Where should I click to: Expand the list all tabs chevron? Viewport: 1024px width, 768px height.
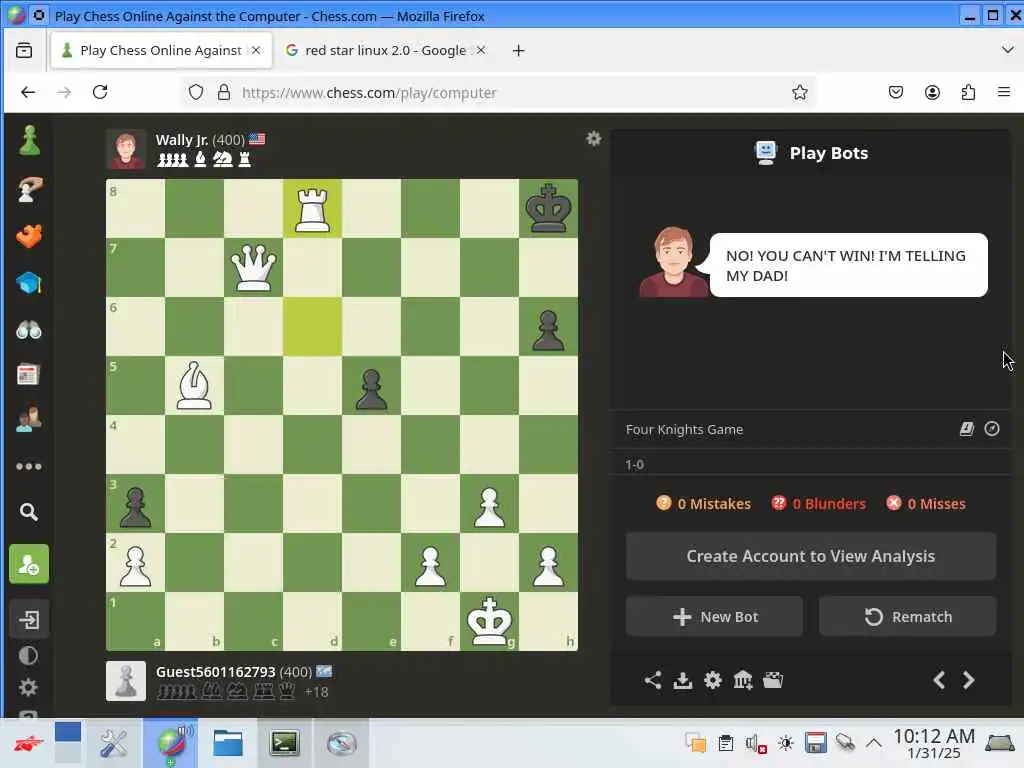point(1008,50)
